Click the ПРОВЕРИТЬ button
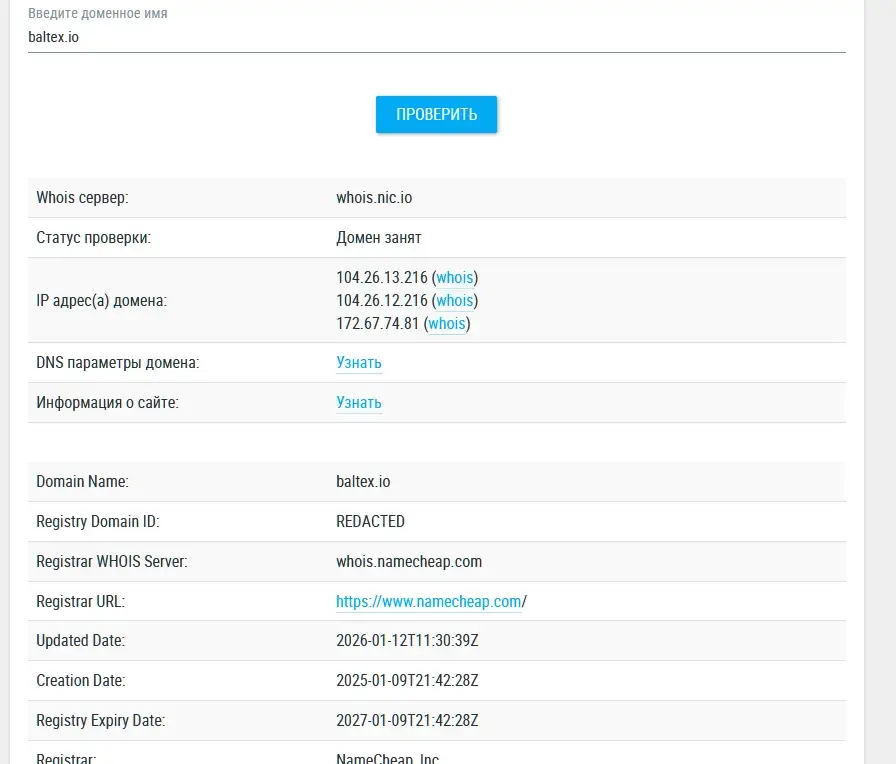The width and height of the screenshot is (896, 764). coord(437,114)
